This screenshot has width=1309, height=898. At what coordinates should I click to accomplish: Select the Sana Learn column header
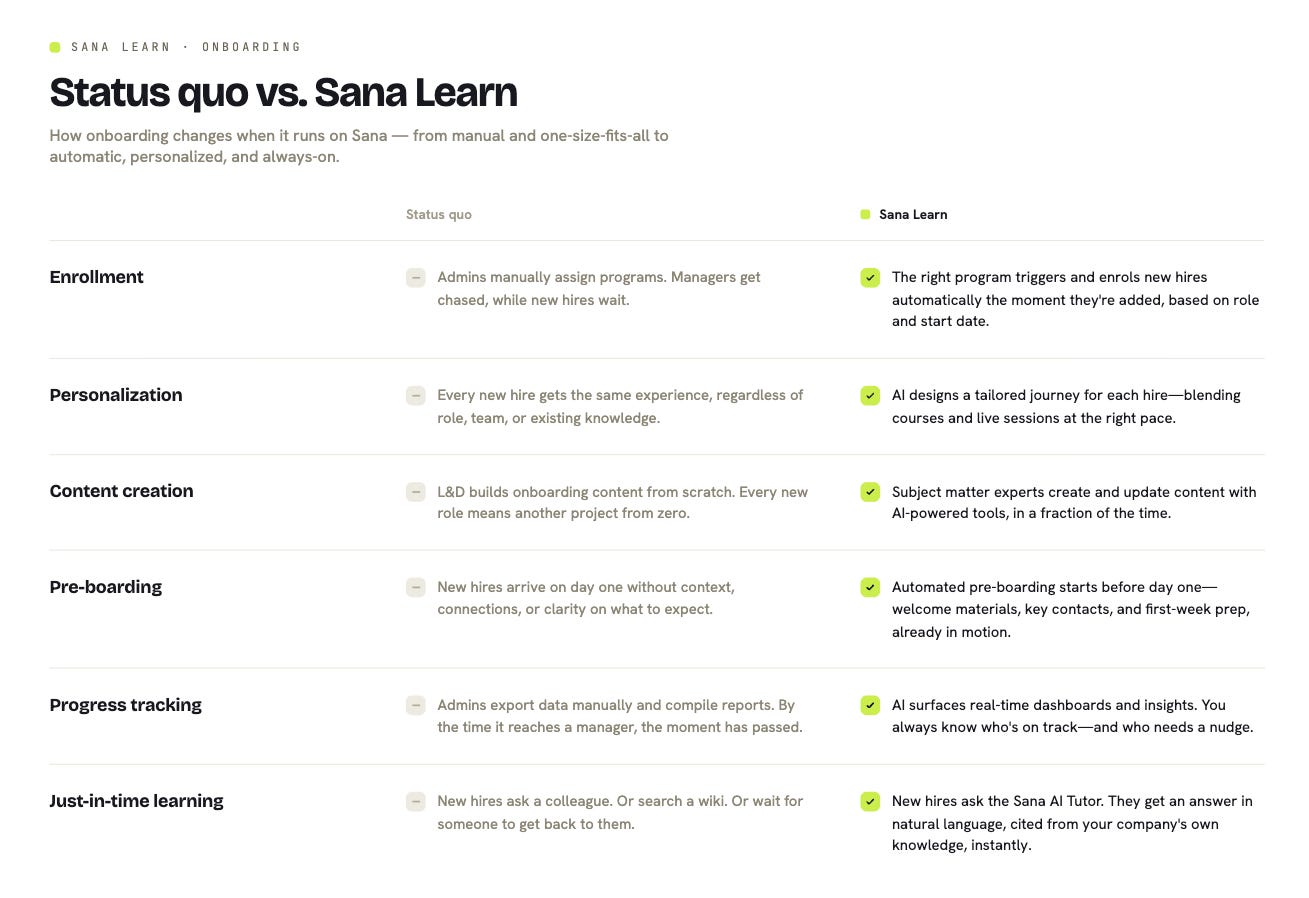(913, 214)
